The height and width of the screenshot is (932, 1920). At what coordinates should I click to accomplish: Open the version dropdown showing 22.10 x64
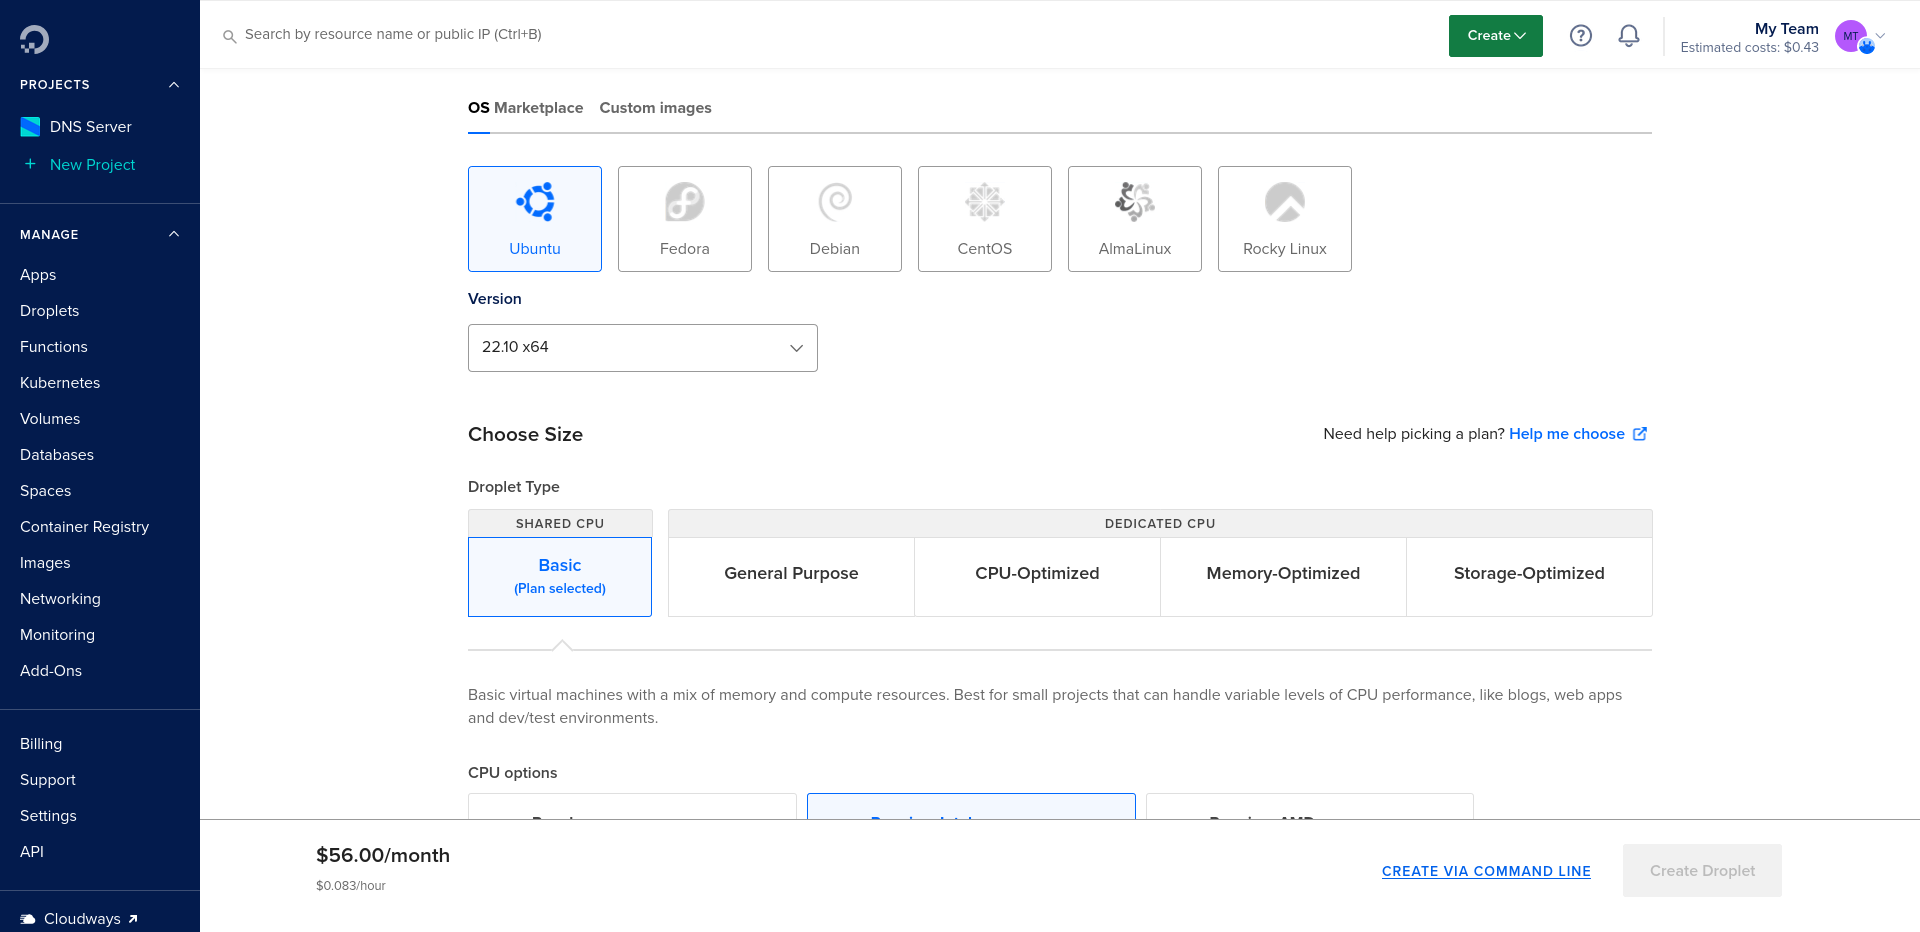[643, 347]
